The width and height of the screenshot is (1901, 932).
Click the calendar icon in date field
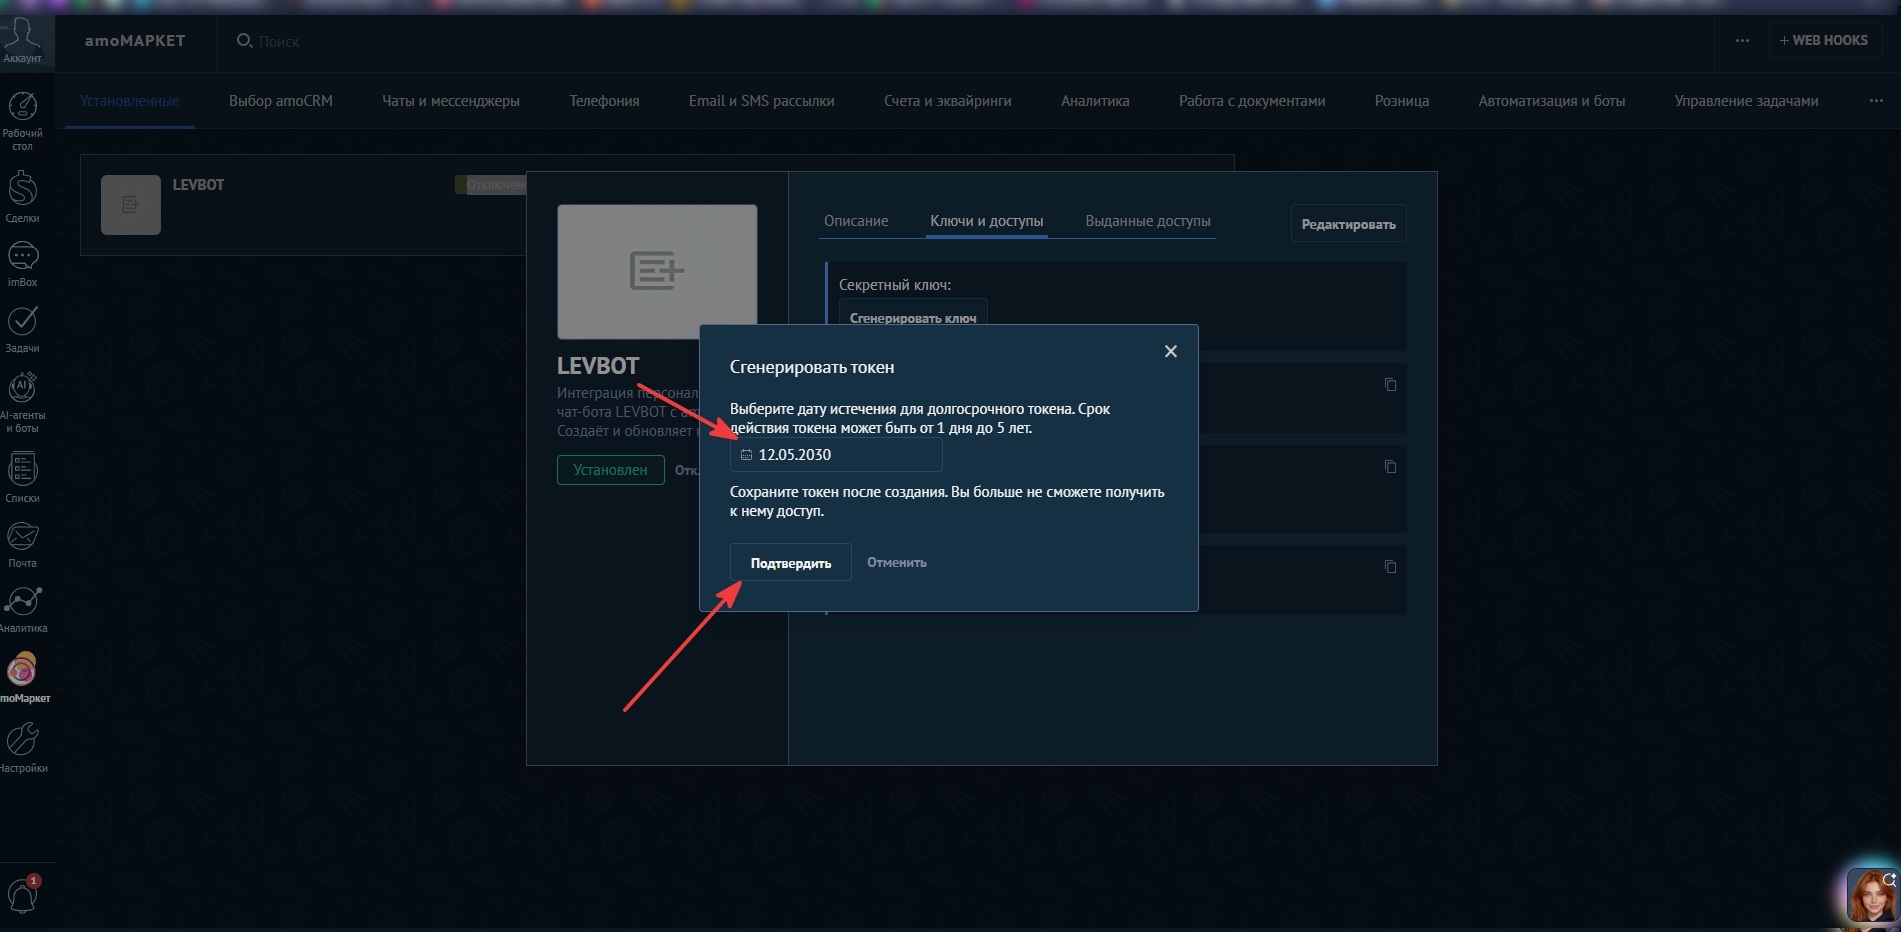coord(746,455)
